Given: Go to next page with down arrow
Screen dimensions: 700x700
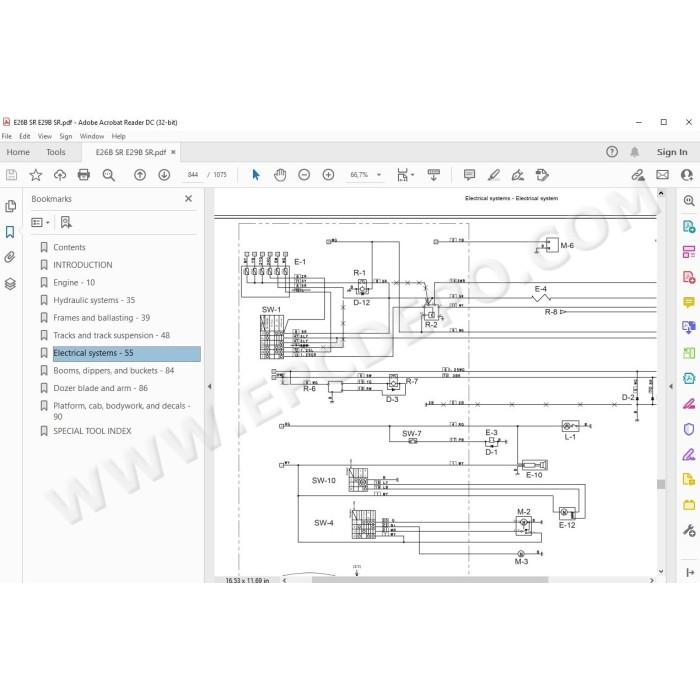Looking at the screenshot, I should (164, 175).
